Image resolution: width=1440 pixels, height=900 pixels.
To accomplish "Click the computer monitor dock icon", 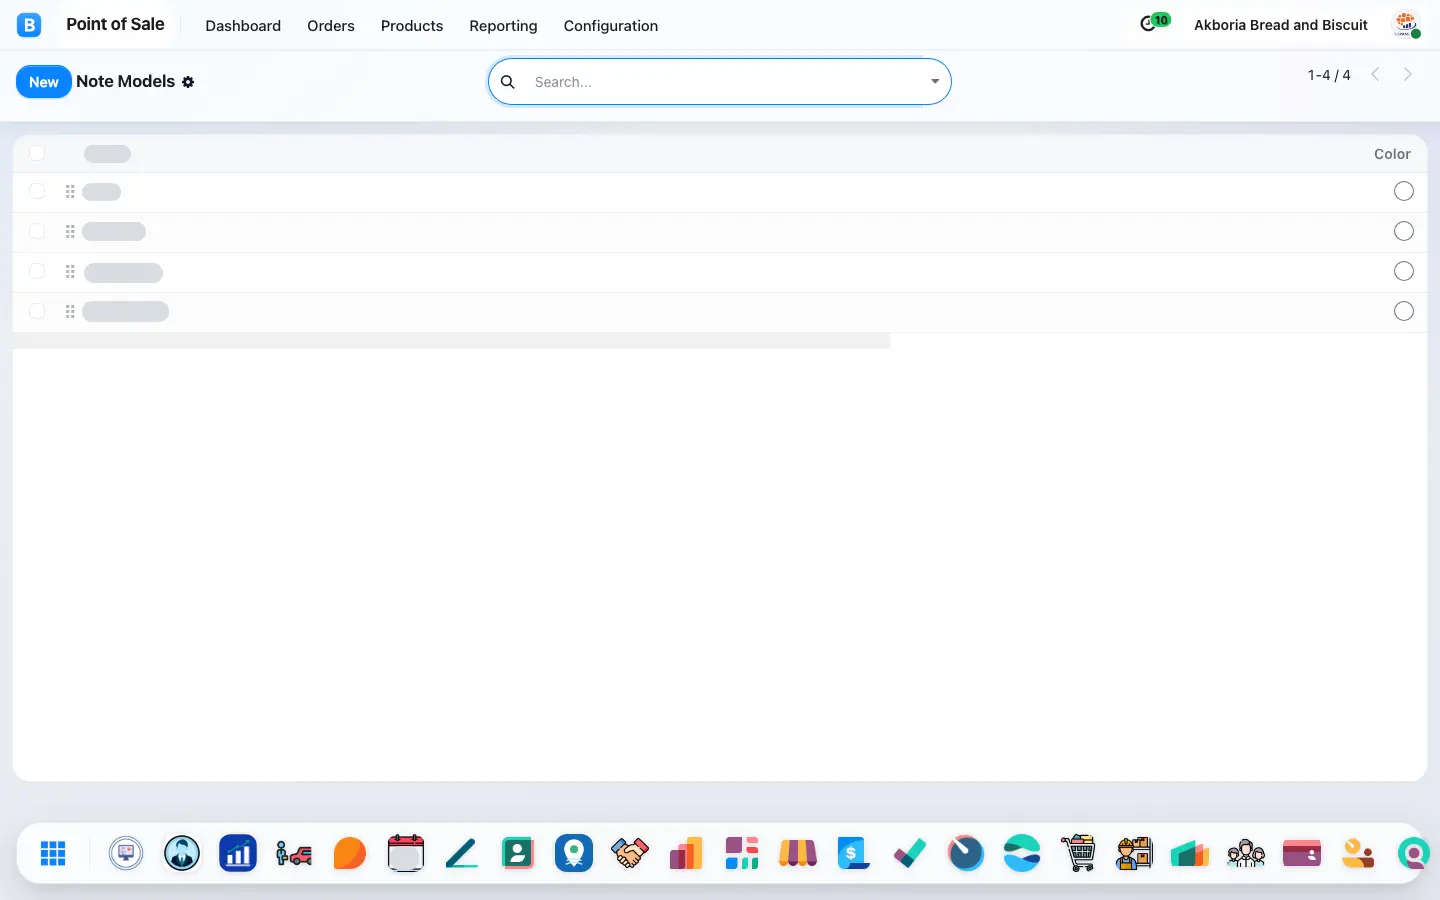I will click(x=126, y=853).
